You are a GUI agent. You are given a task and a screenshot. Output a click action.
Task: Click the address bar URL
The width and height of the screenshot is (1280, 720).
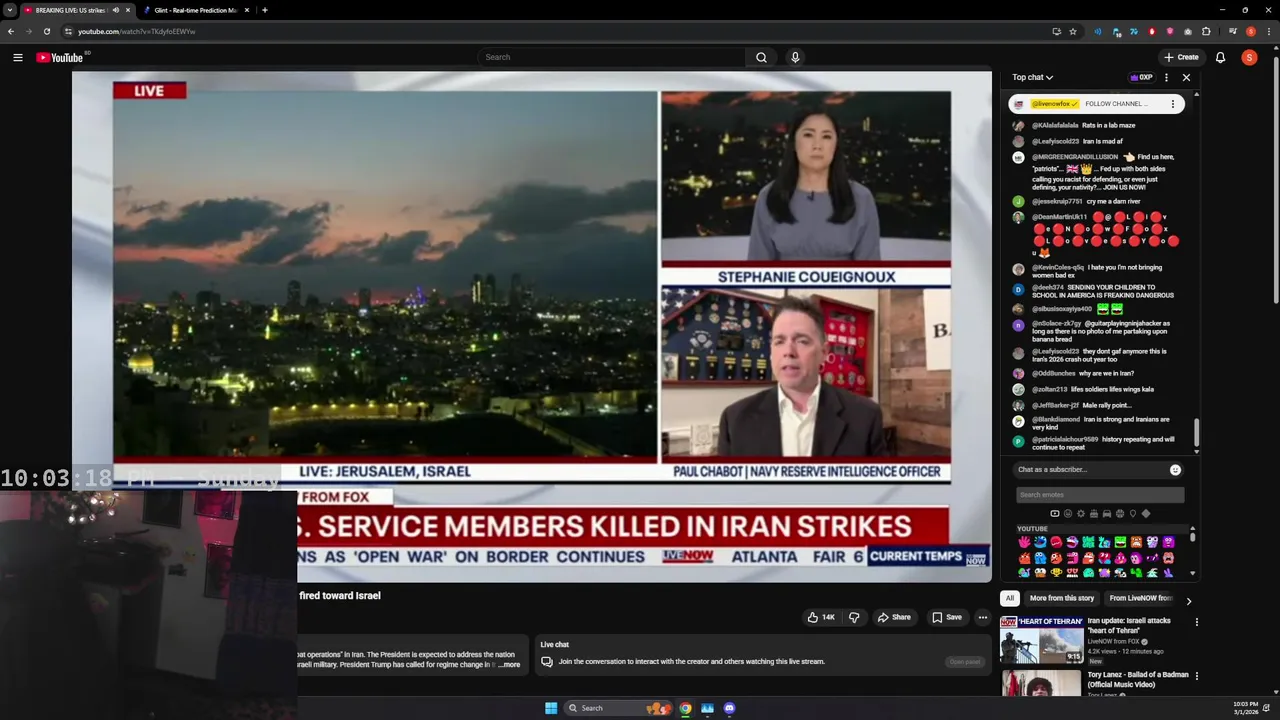point(137,31)
